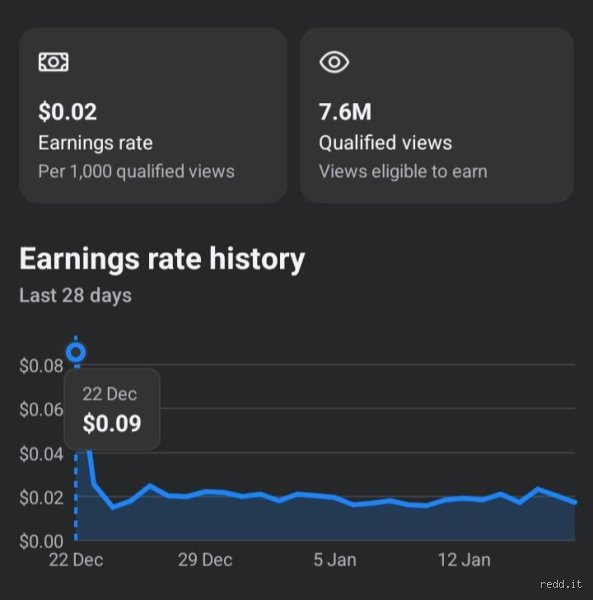The image size is (593, 600).
Task: Click the 'Last 28 days' label
Action: 75,295
